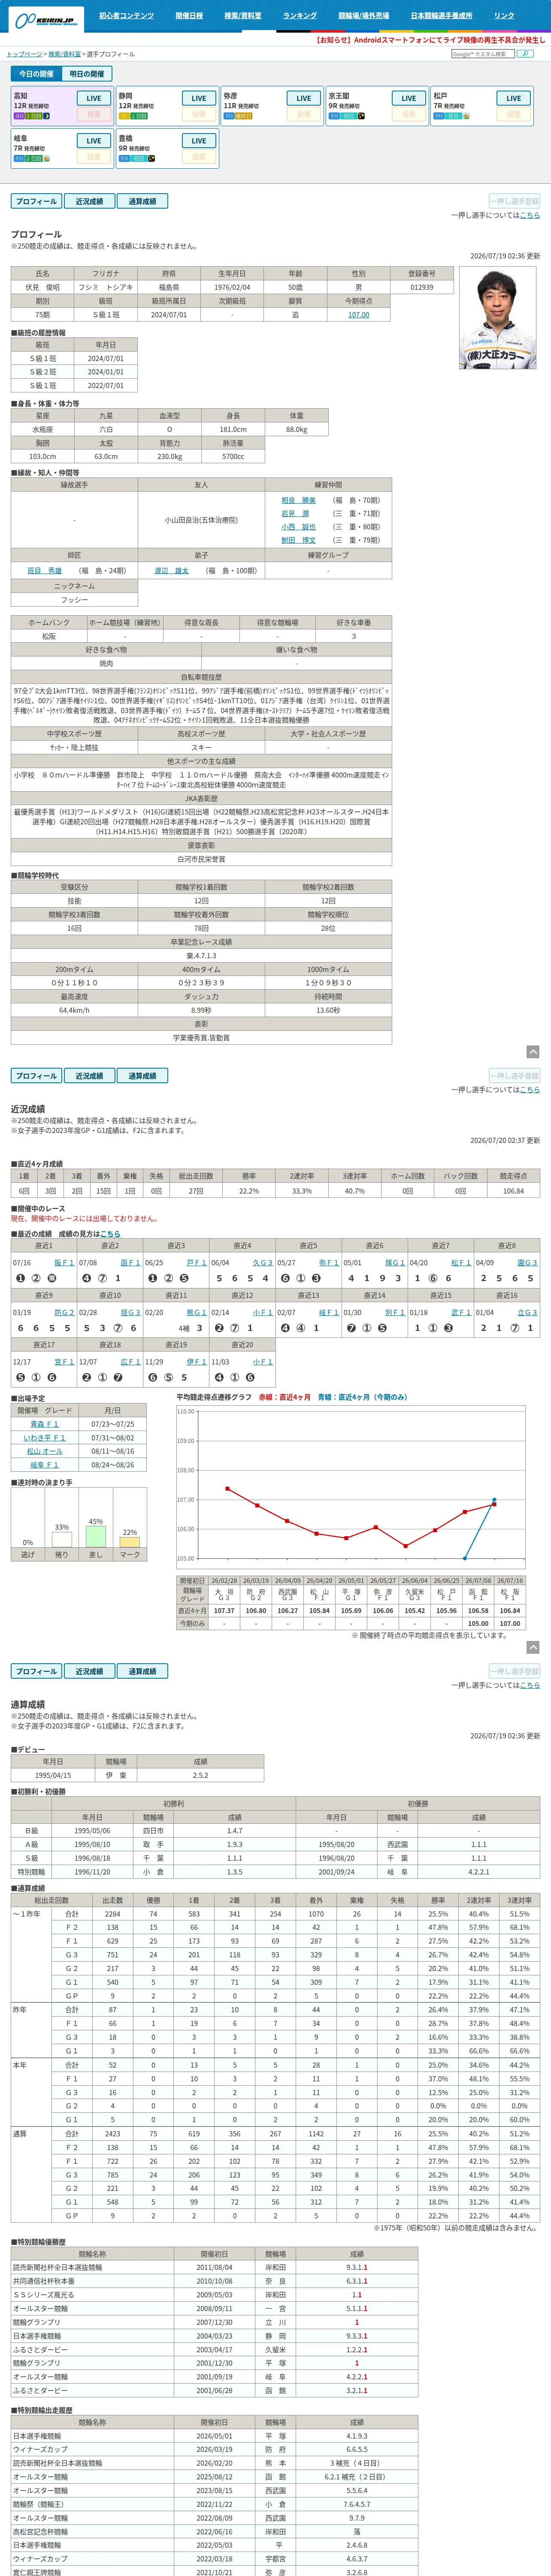Open the 02/20 熊G1 race result
The image size is (551, 2576).
(x=196, y=1312)
